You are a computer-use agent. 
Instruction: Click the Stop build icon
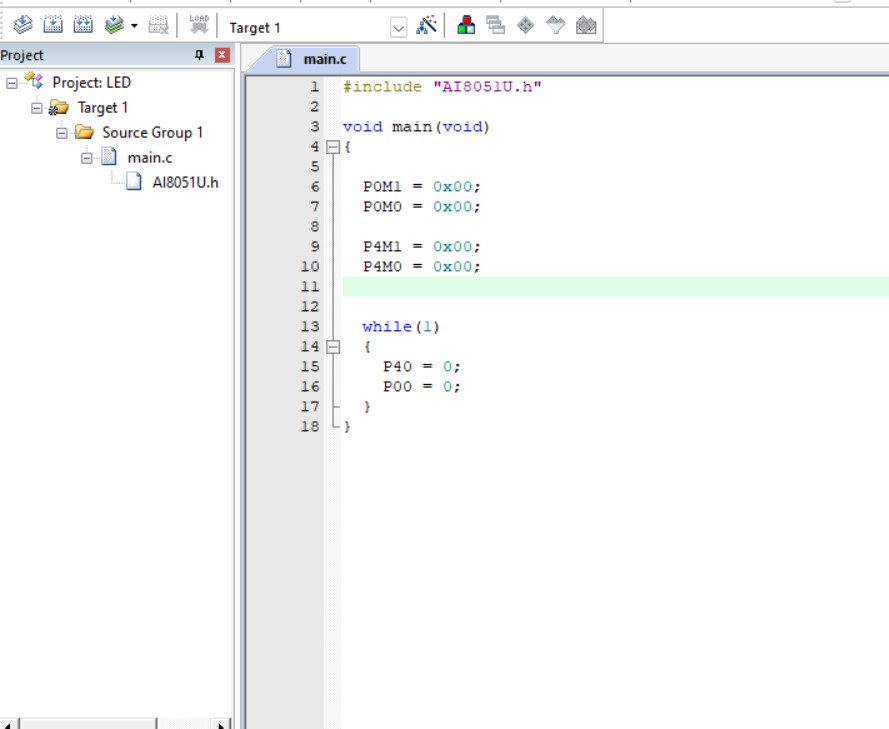click(x=158, y=25)
